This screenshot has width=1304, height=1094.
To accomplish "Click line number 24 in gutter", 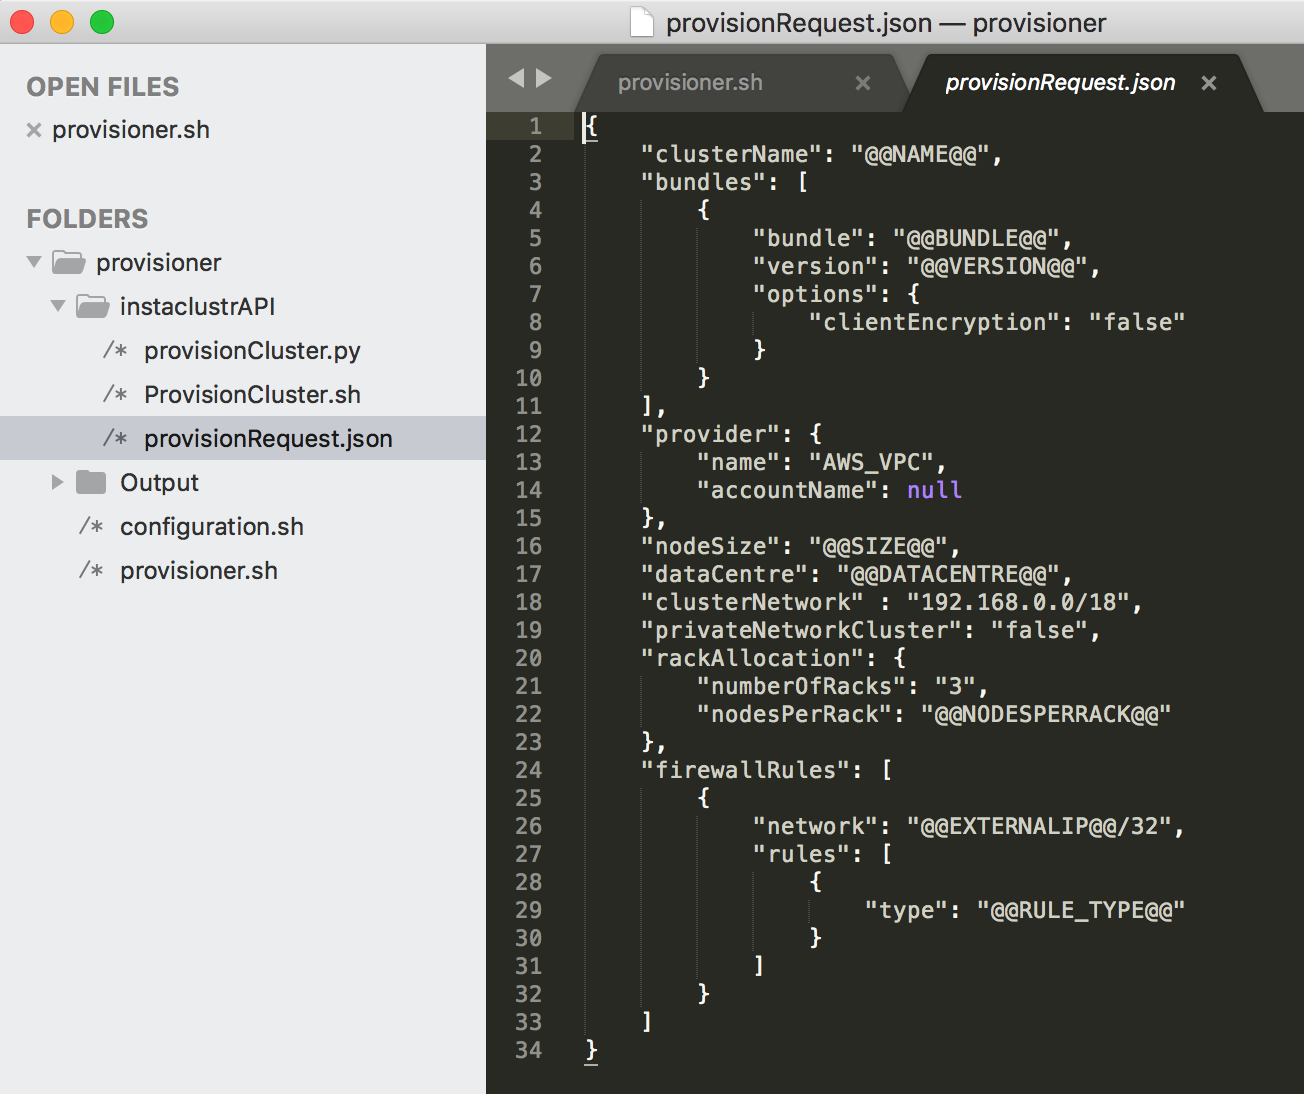I will pyautogui.click(x=528, y=770).
